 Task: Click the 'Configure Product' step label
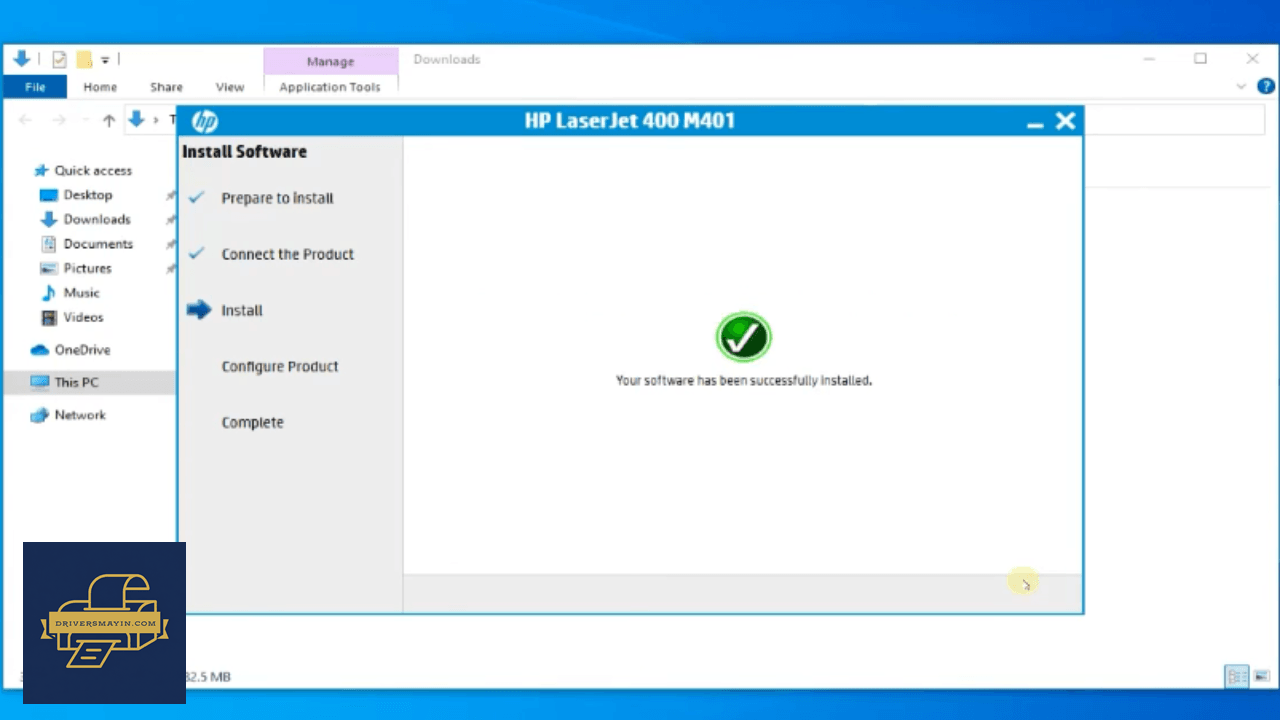[x=280, y=367]
